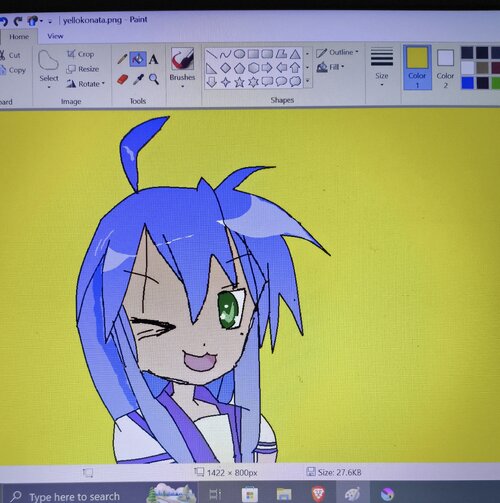Click the Resize button
This screenshot has height=503, width=500.
click(83, 69)
